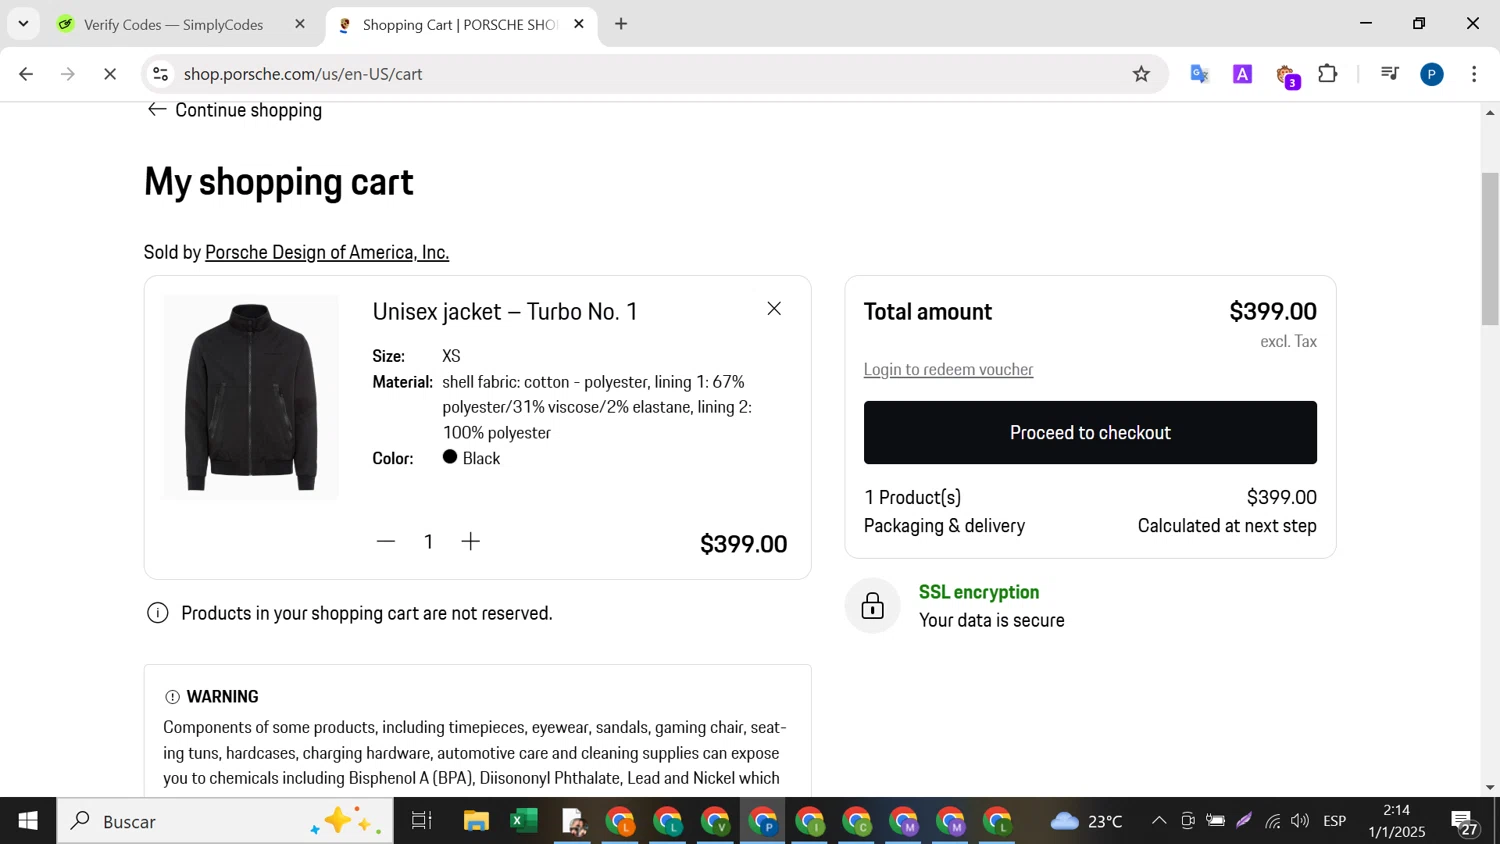Open the black jacket product thumbnail
Viewport: 1500px width, 844px height.
251,397
